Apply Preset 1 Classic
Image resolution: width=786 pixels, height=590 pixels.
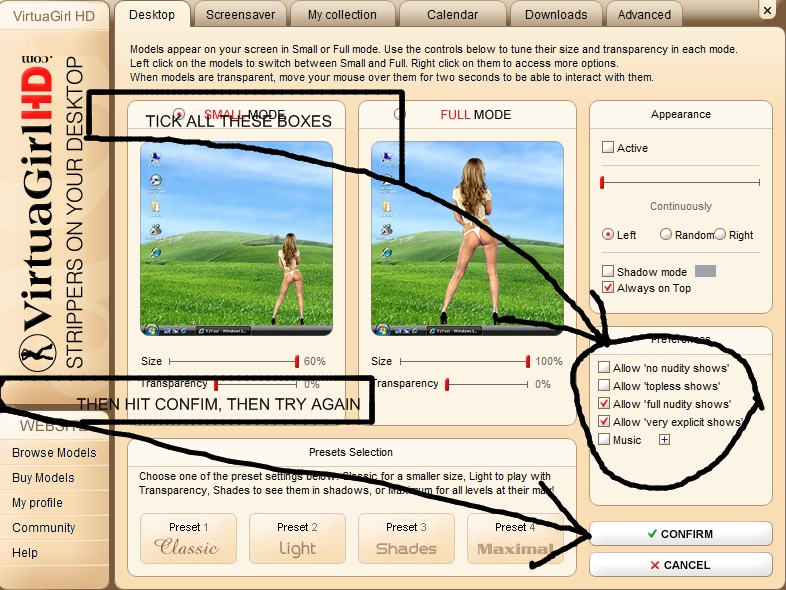(x=188, y=538)
